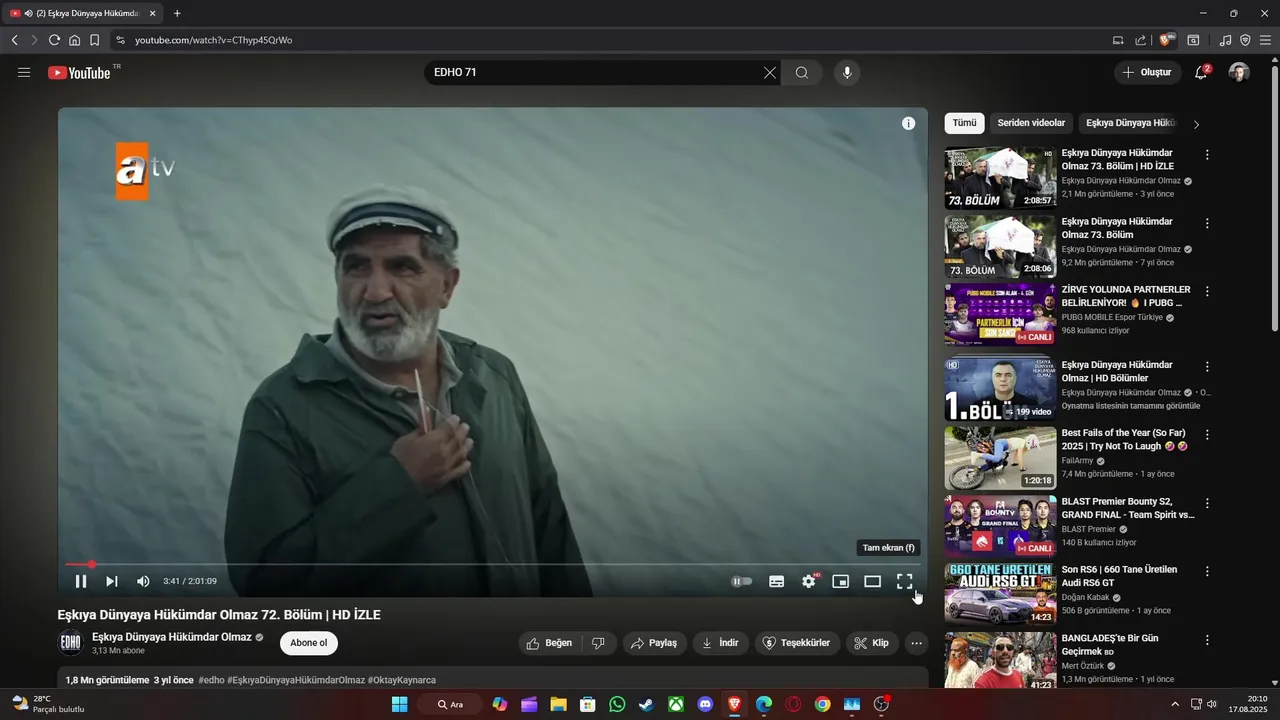The height and width of the screenshot is (720, 1280).
Task: Open the player settings gear
Action: pyautogui.click(x=808, y=581)
